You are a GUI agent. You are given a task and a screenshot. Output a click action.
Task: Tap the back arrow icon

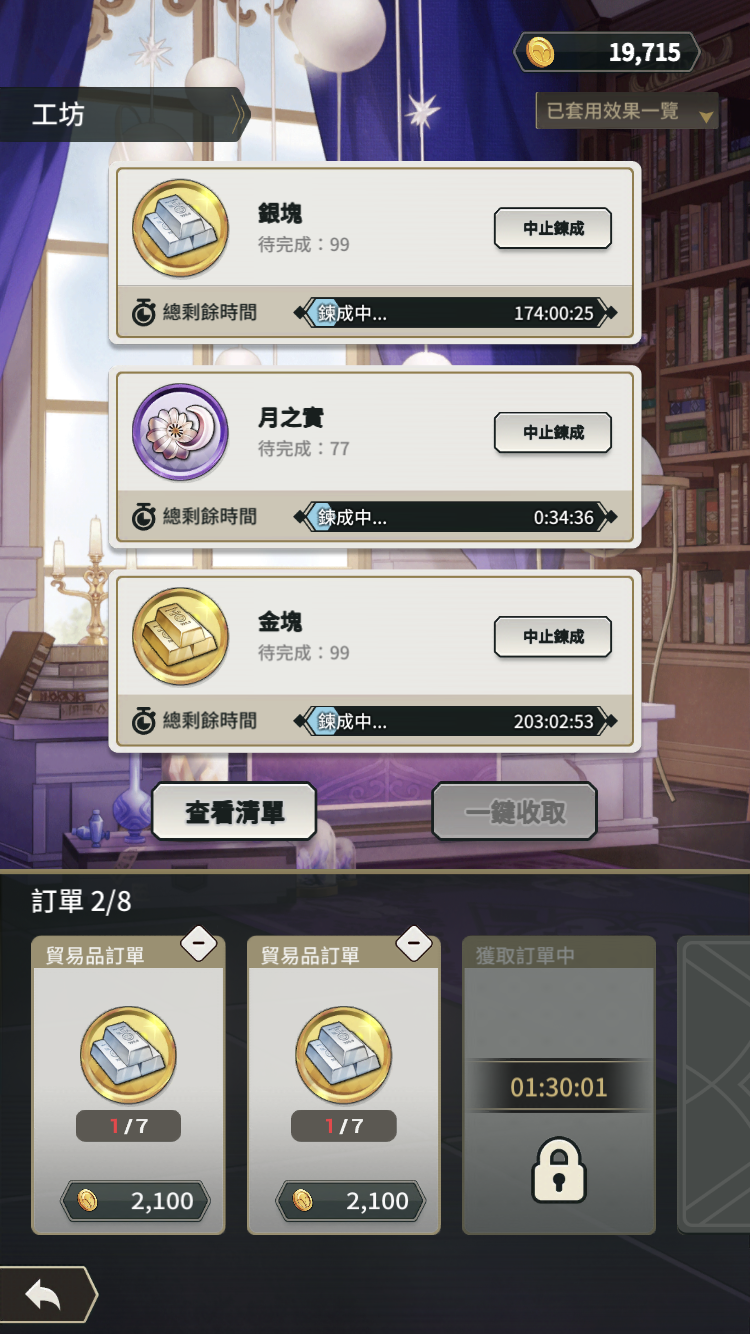43,1296
